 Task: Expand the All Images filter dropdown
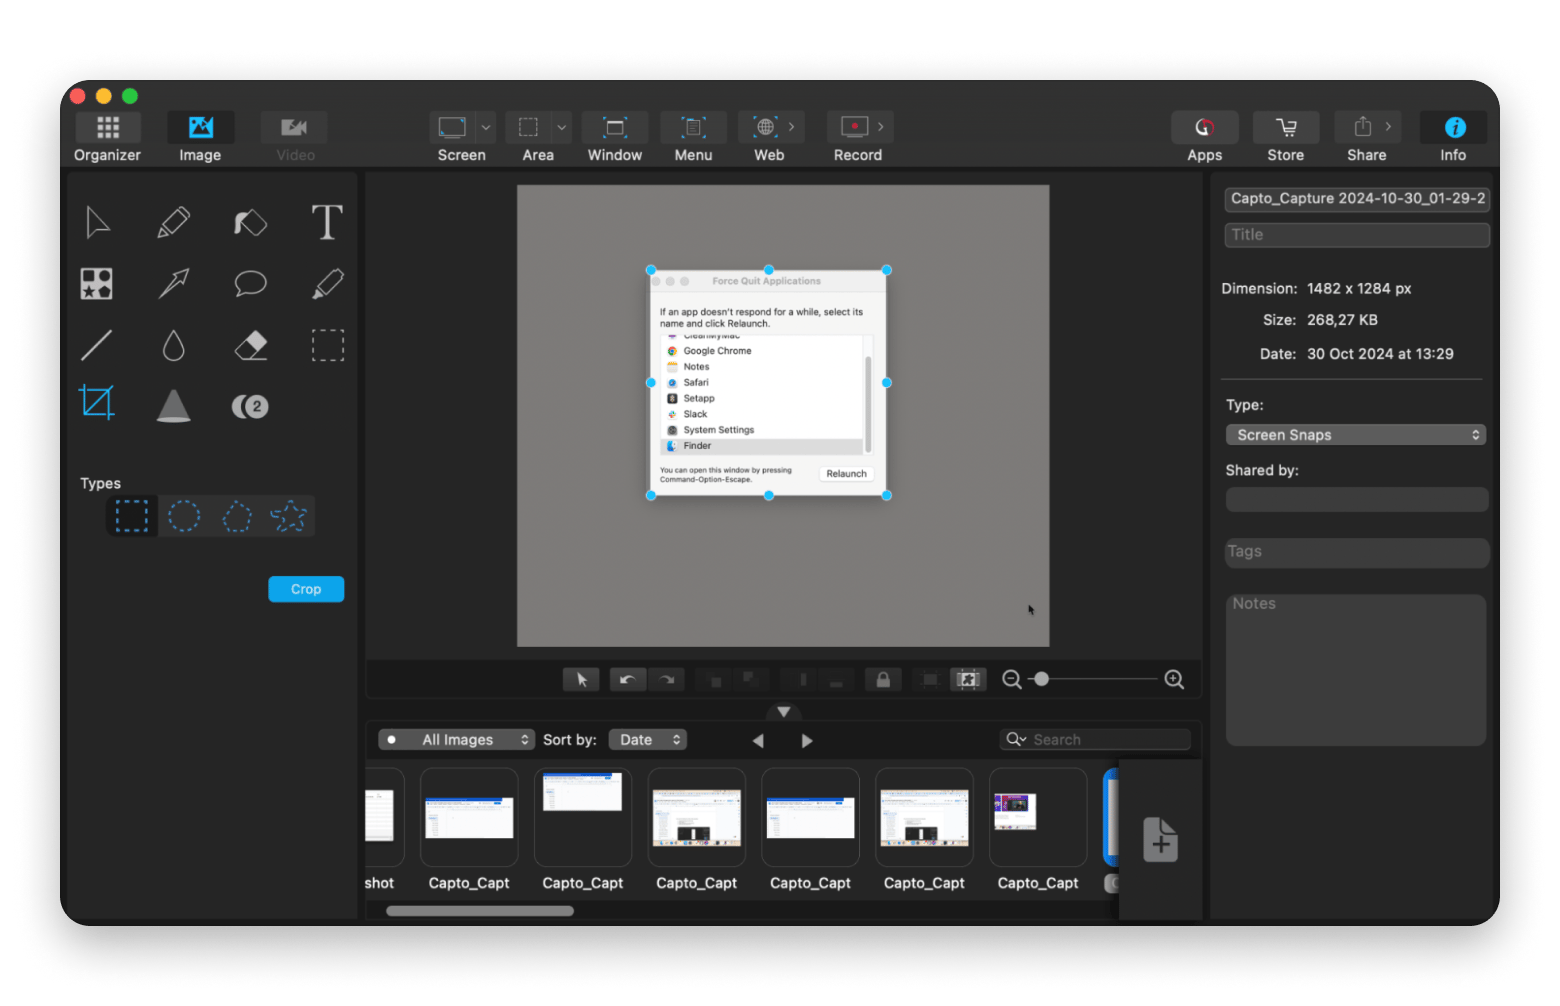pos(457,740)
